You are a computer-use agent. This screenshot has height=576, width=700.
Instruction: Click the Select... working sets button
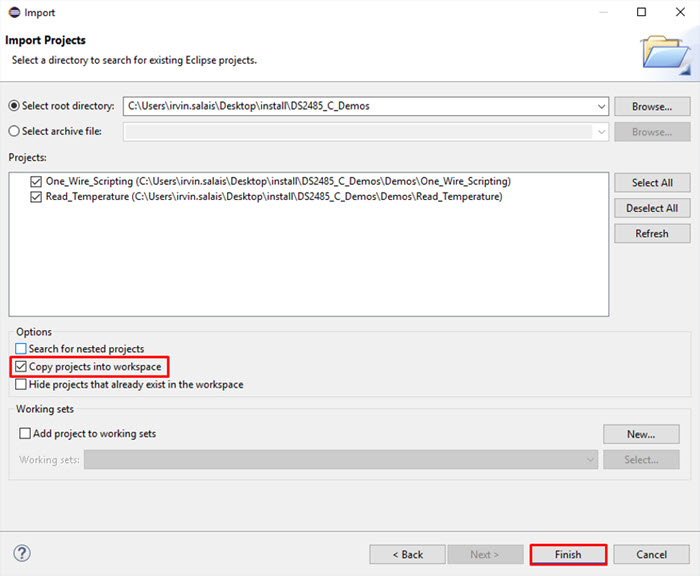coord(641,459)
